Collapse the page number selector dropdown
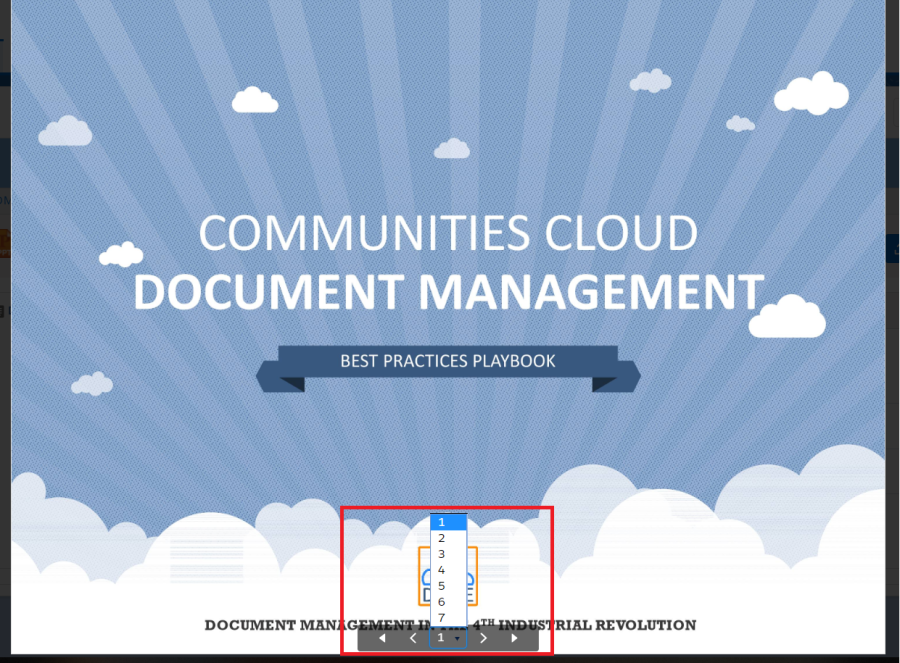Image resolution: width=900 pixels, height=663 pixels. point(448,638)
